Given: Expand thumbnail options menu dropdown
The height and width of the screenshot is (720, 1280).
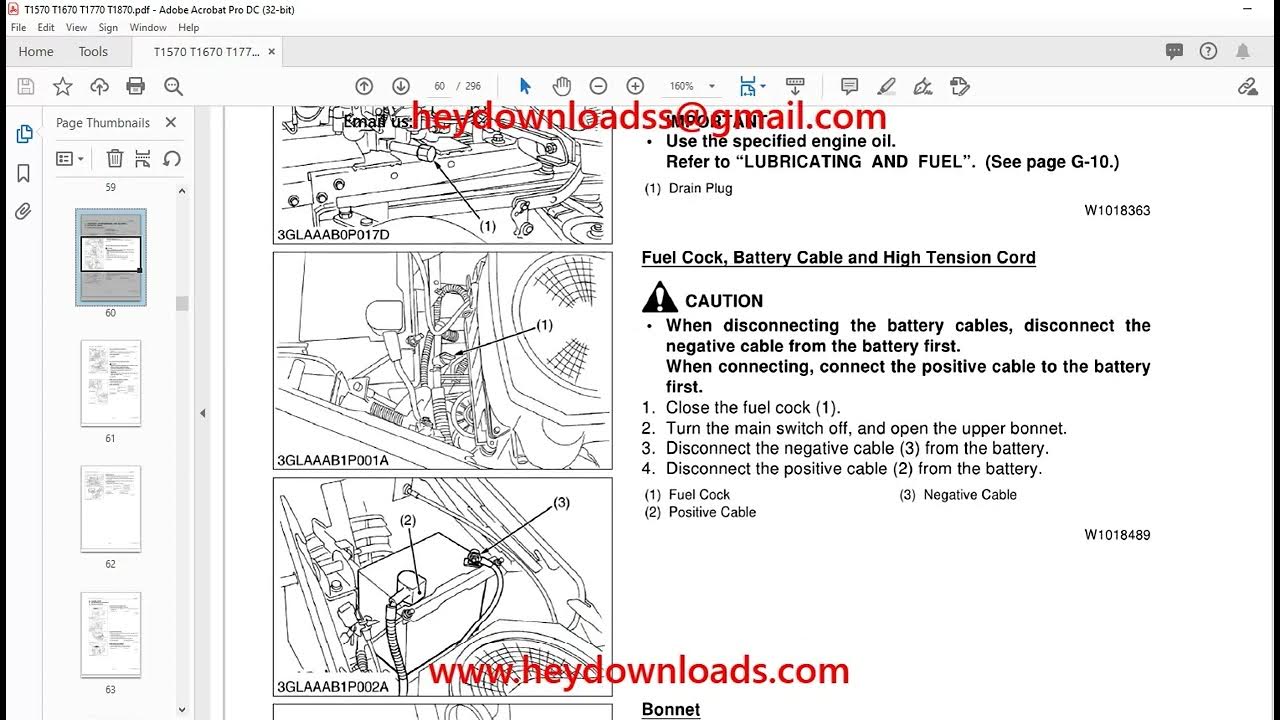Looking at the screenshot, I should click(70, 158).
